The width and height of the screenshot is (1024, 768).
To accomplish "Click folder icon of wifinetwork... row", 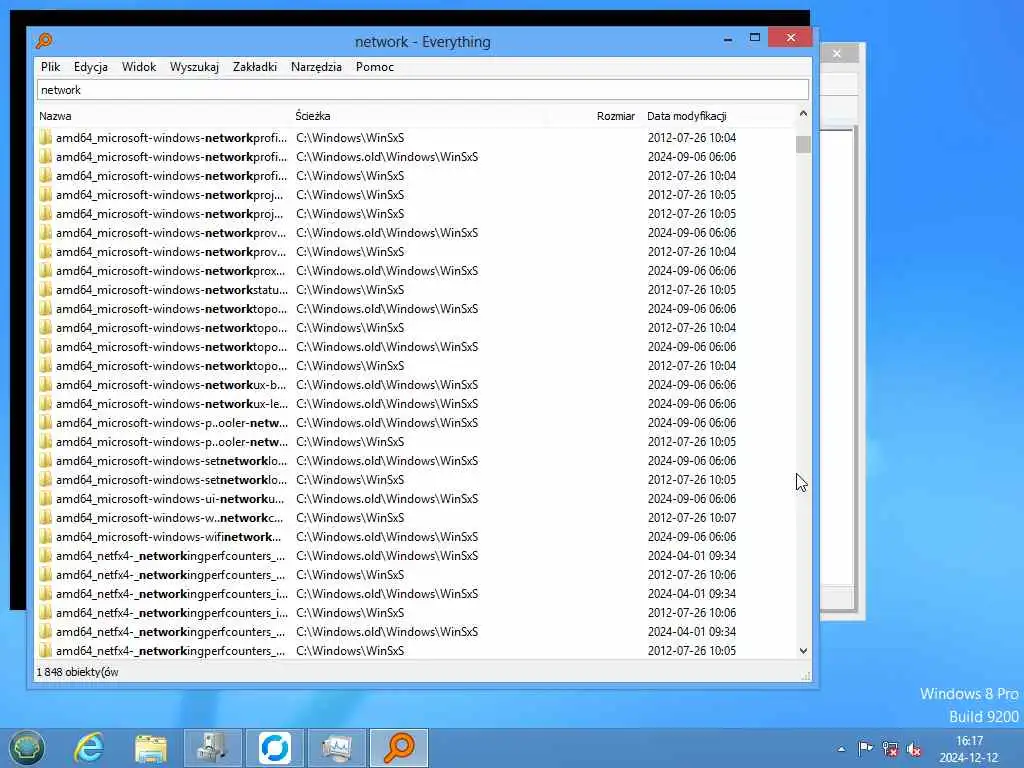I will pos(45,536).
